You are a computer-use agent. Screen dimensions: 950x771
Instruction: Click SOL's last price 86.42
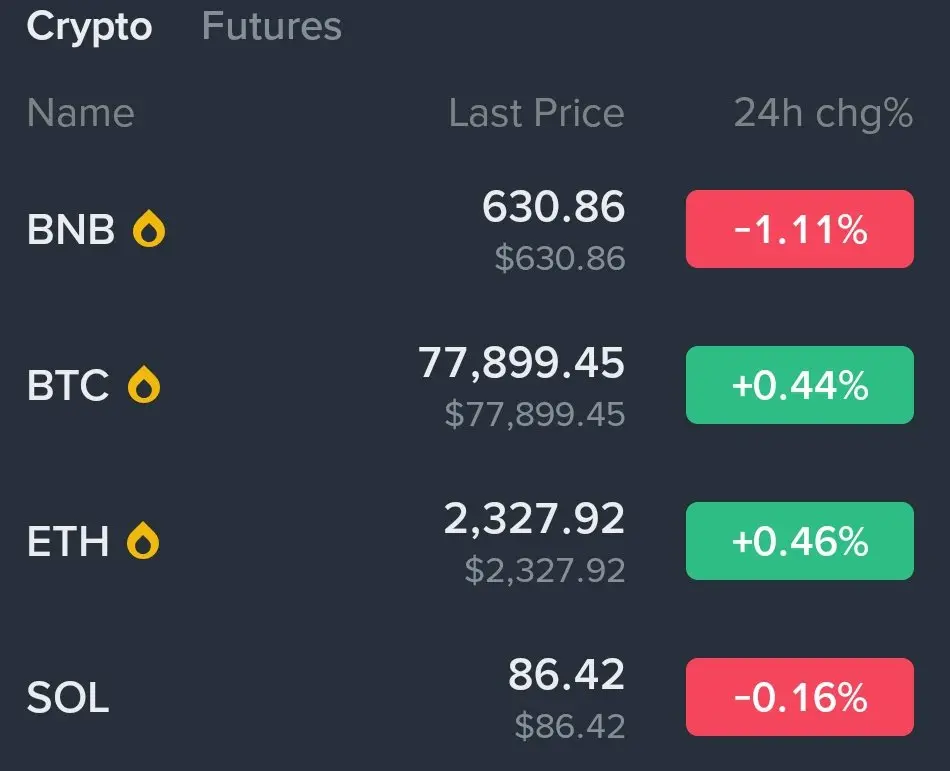566,675
